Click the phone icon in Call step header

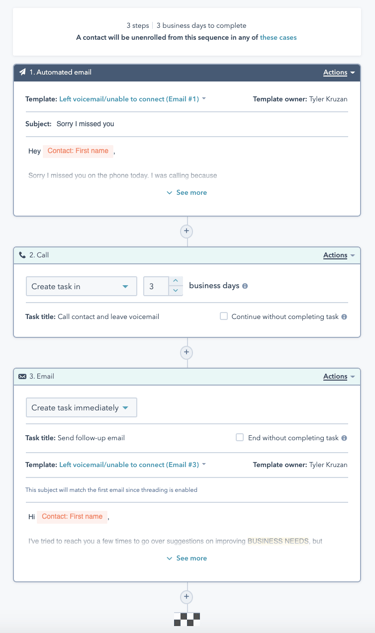tap(22, 255)
